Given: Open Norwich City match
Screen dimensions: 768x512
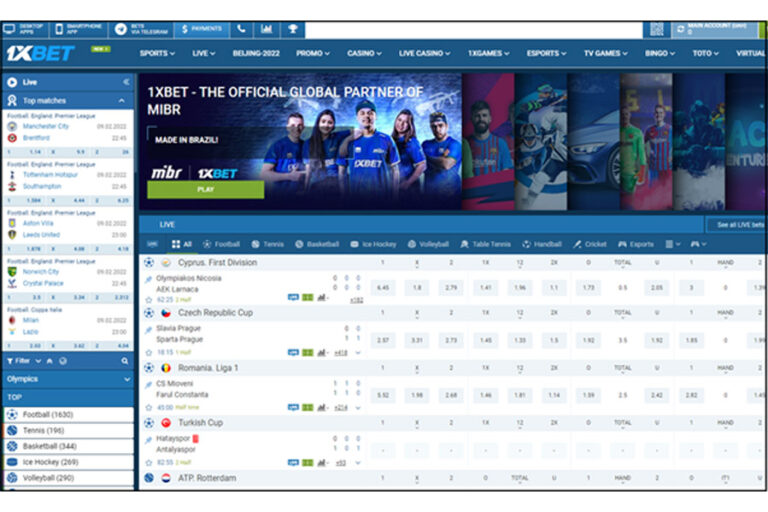Looking at the screenshot, I should (x=41, y=272).
